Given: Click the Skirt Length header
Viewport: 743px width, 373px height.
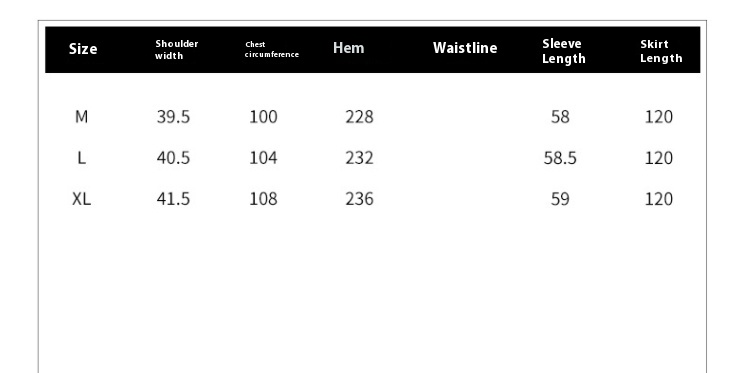Looking at the screenshot, I should pos(661,51).
